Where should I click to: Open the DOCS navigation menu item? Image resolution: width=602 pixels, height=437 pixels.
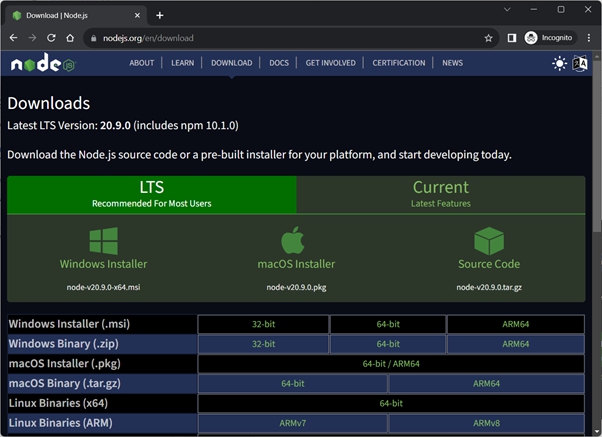[x=279, y=63]
